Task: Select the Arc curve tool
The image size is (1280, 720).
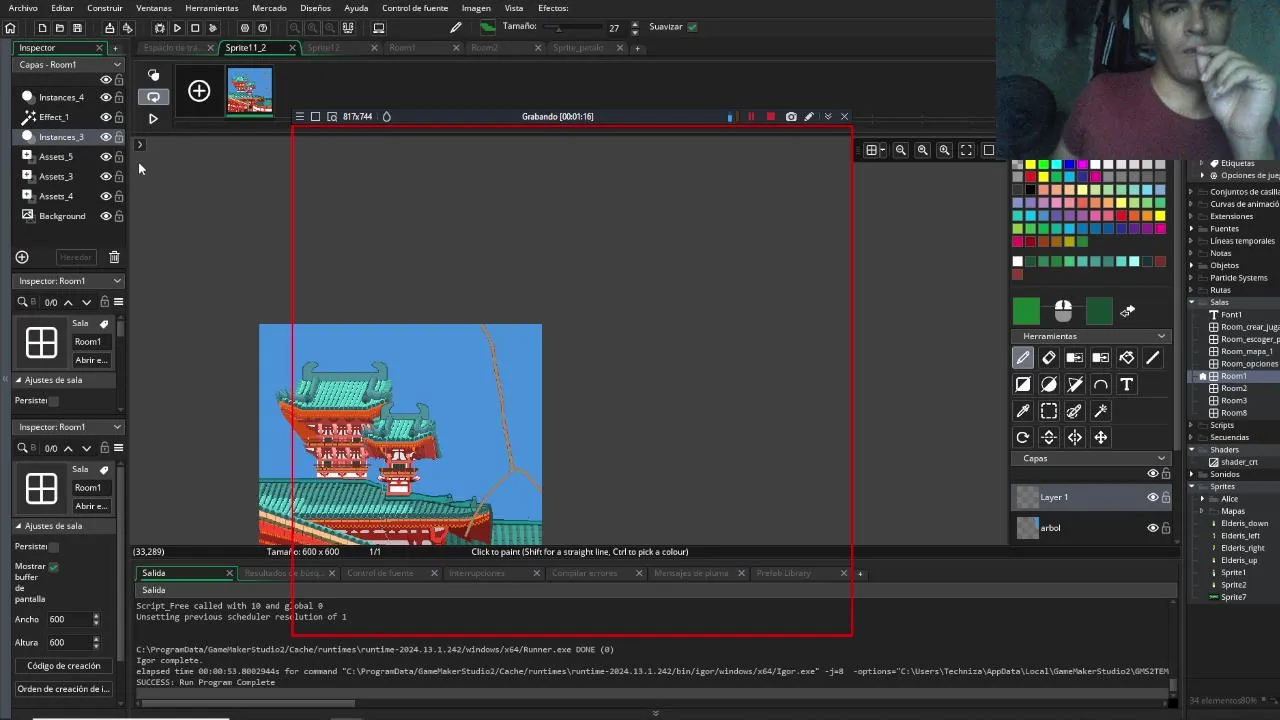Action: tap(1101, 384)
